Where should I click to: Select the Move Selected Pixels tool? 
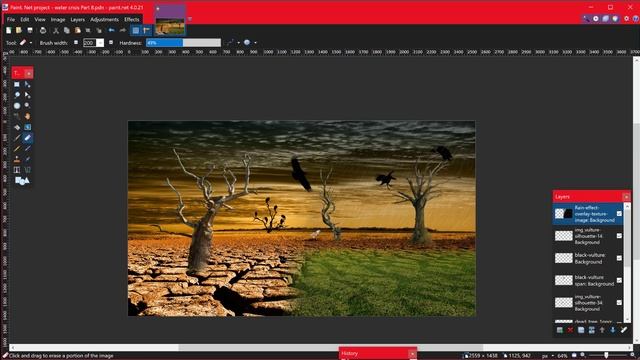click(x=27, y=84)
